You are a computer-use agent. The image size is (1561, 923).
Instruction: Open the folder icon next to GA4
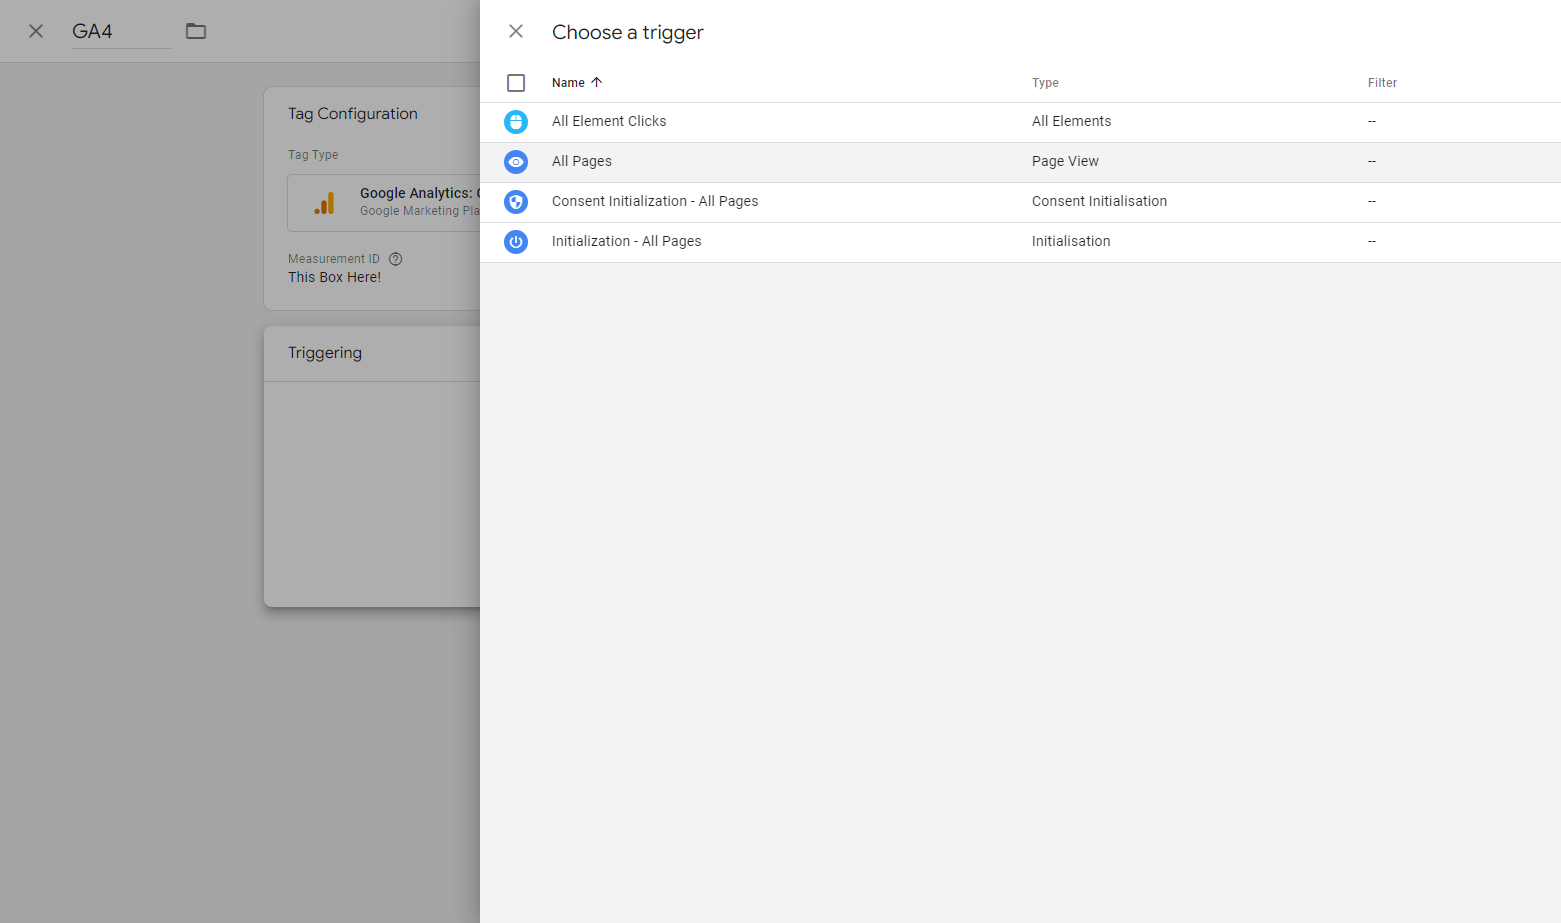(196, 31)
